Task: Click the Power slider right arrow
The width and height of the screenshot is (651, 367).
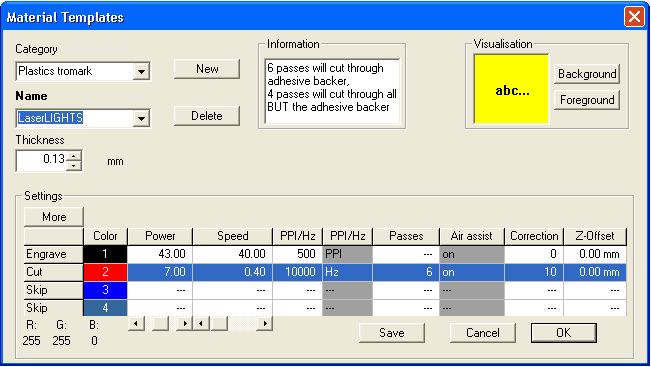Action: point(185,323)
